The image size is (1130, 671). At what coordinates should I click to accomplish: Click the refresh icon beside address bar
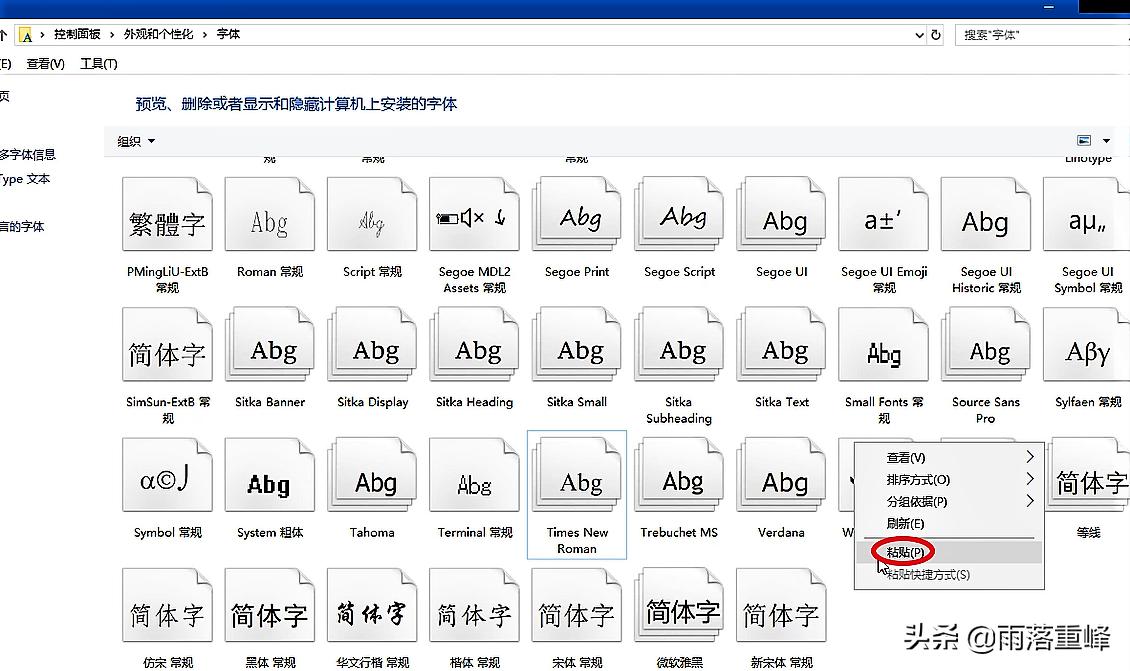pos(935,34)
